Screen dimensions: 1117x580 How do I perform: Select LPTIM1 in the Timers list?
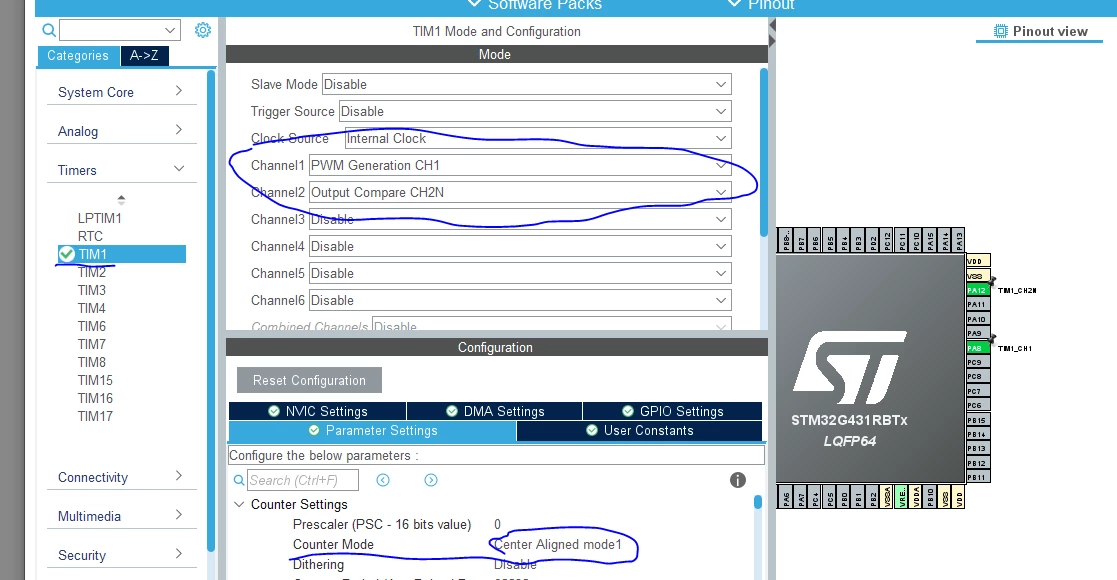click(x=100, y=218)
